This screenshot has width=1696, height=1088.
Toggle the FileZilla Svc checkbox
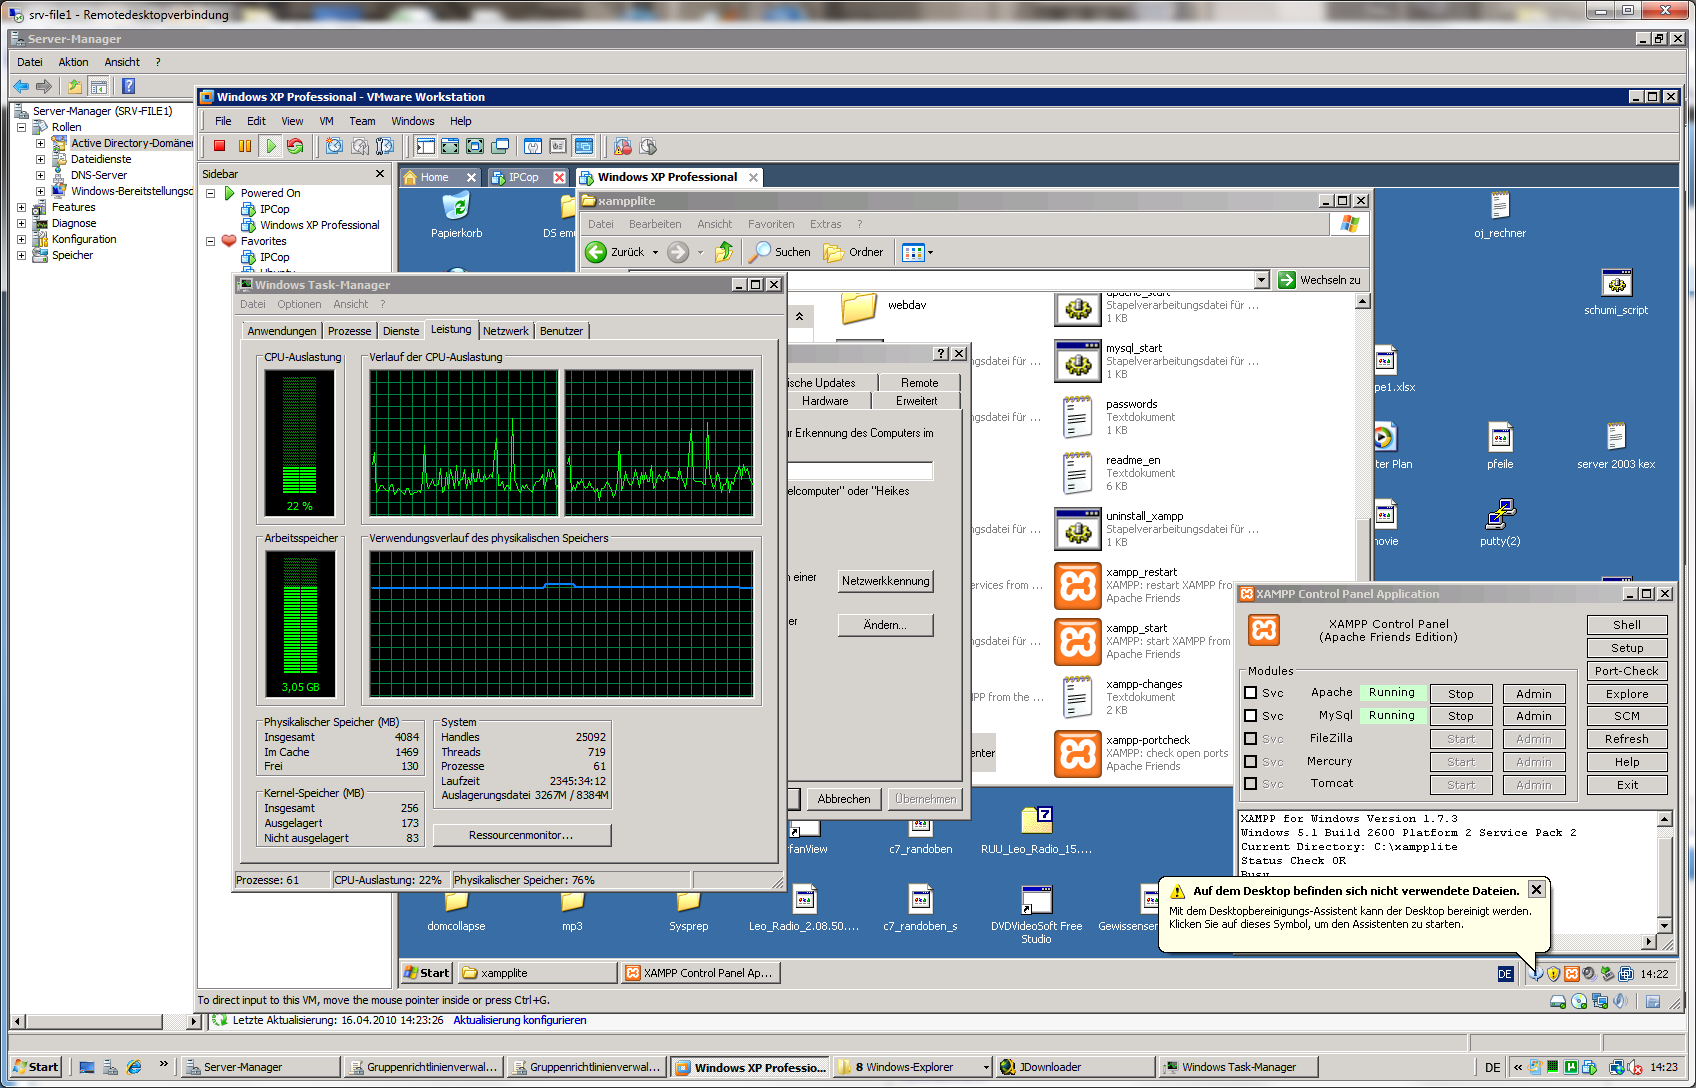tap(1250, 739)
